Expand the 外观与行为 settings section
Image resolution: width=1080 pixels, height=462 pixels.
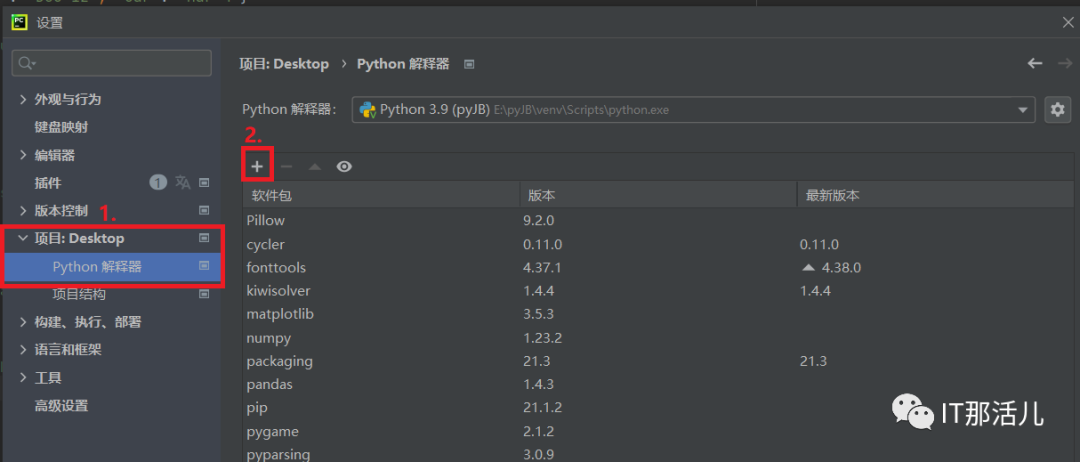24,99
